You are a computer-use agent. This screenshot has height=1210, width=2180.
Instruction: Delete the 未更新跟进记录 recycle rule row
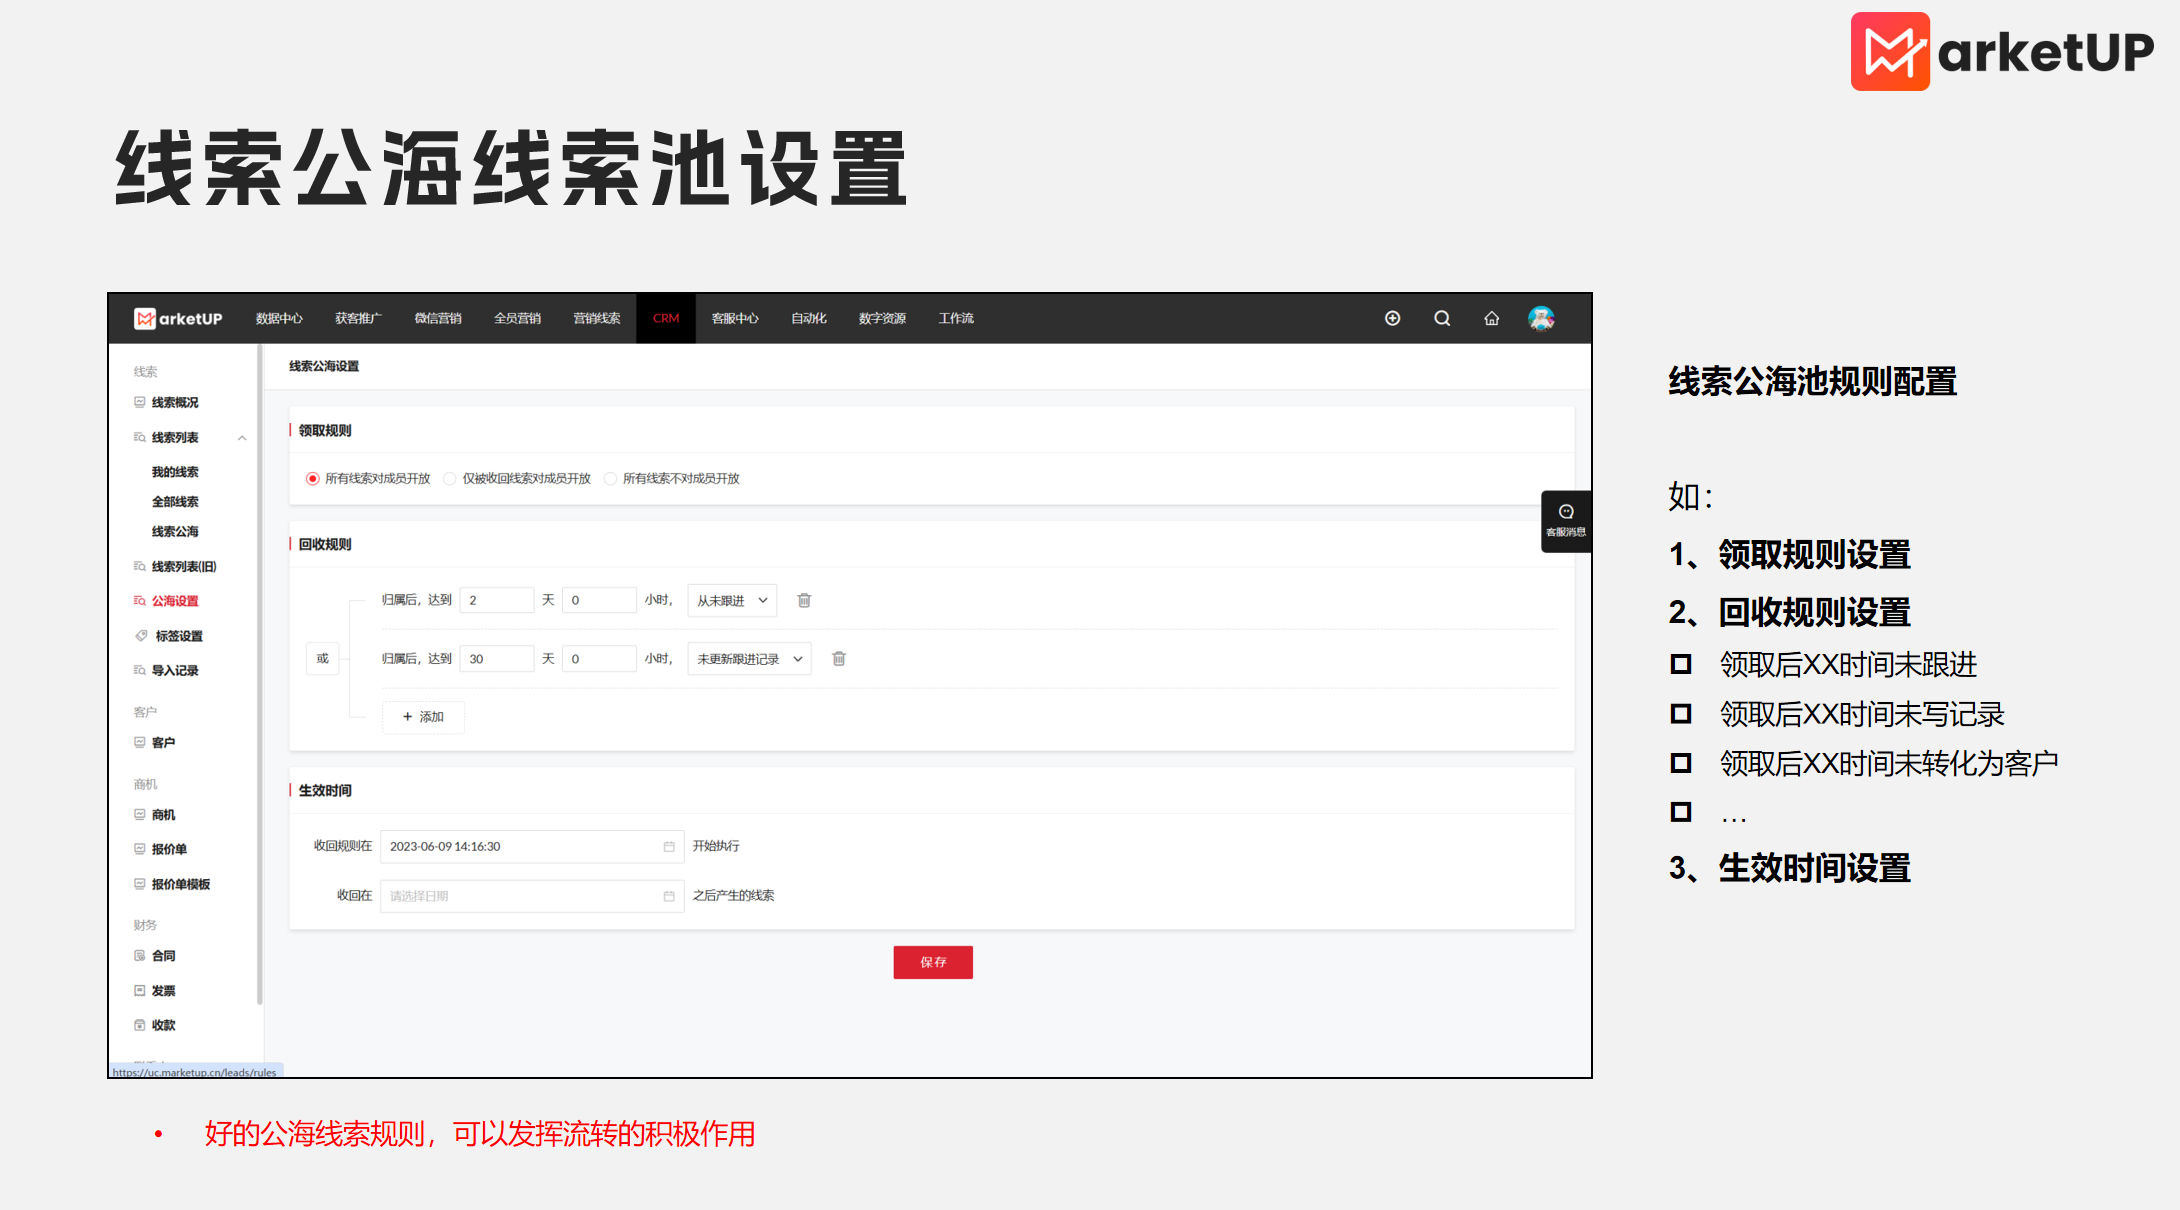pos(839,658)
